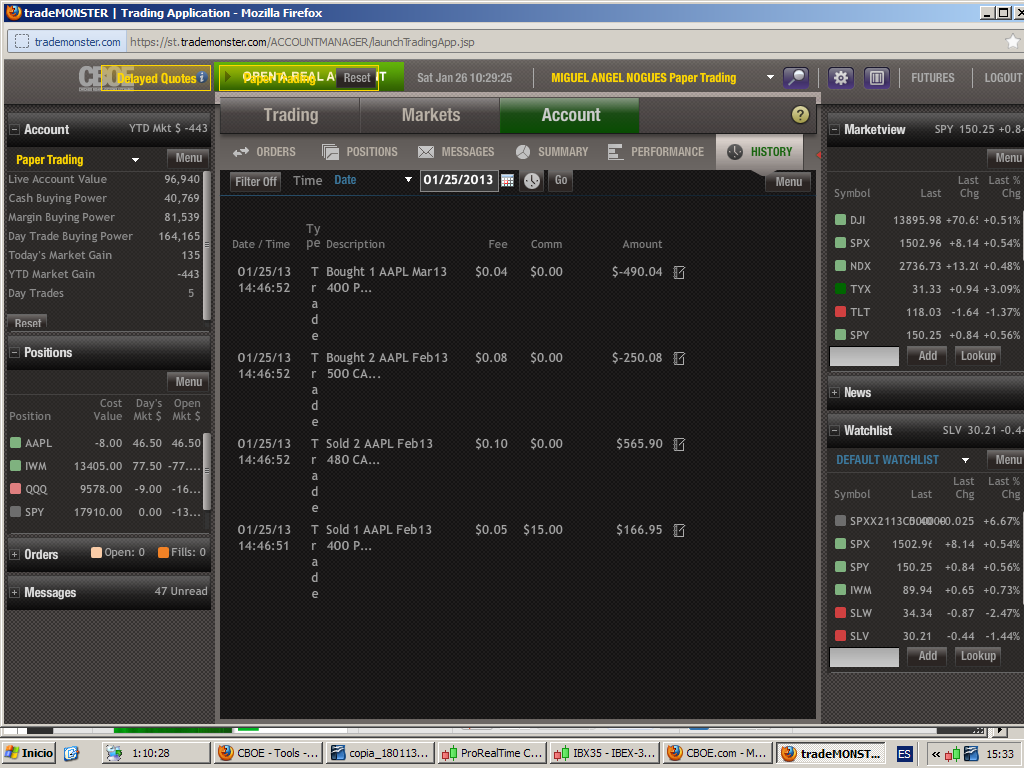
Task: Open details icon for Sold 2 AAPL Feb13 row
Action: 679,445
